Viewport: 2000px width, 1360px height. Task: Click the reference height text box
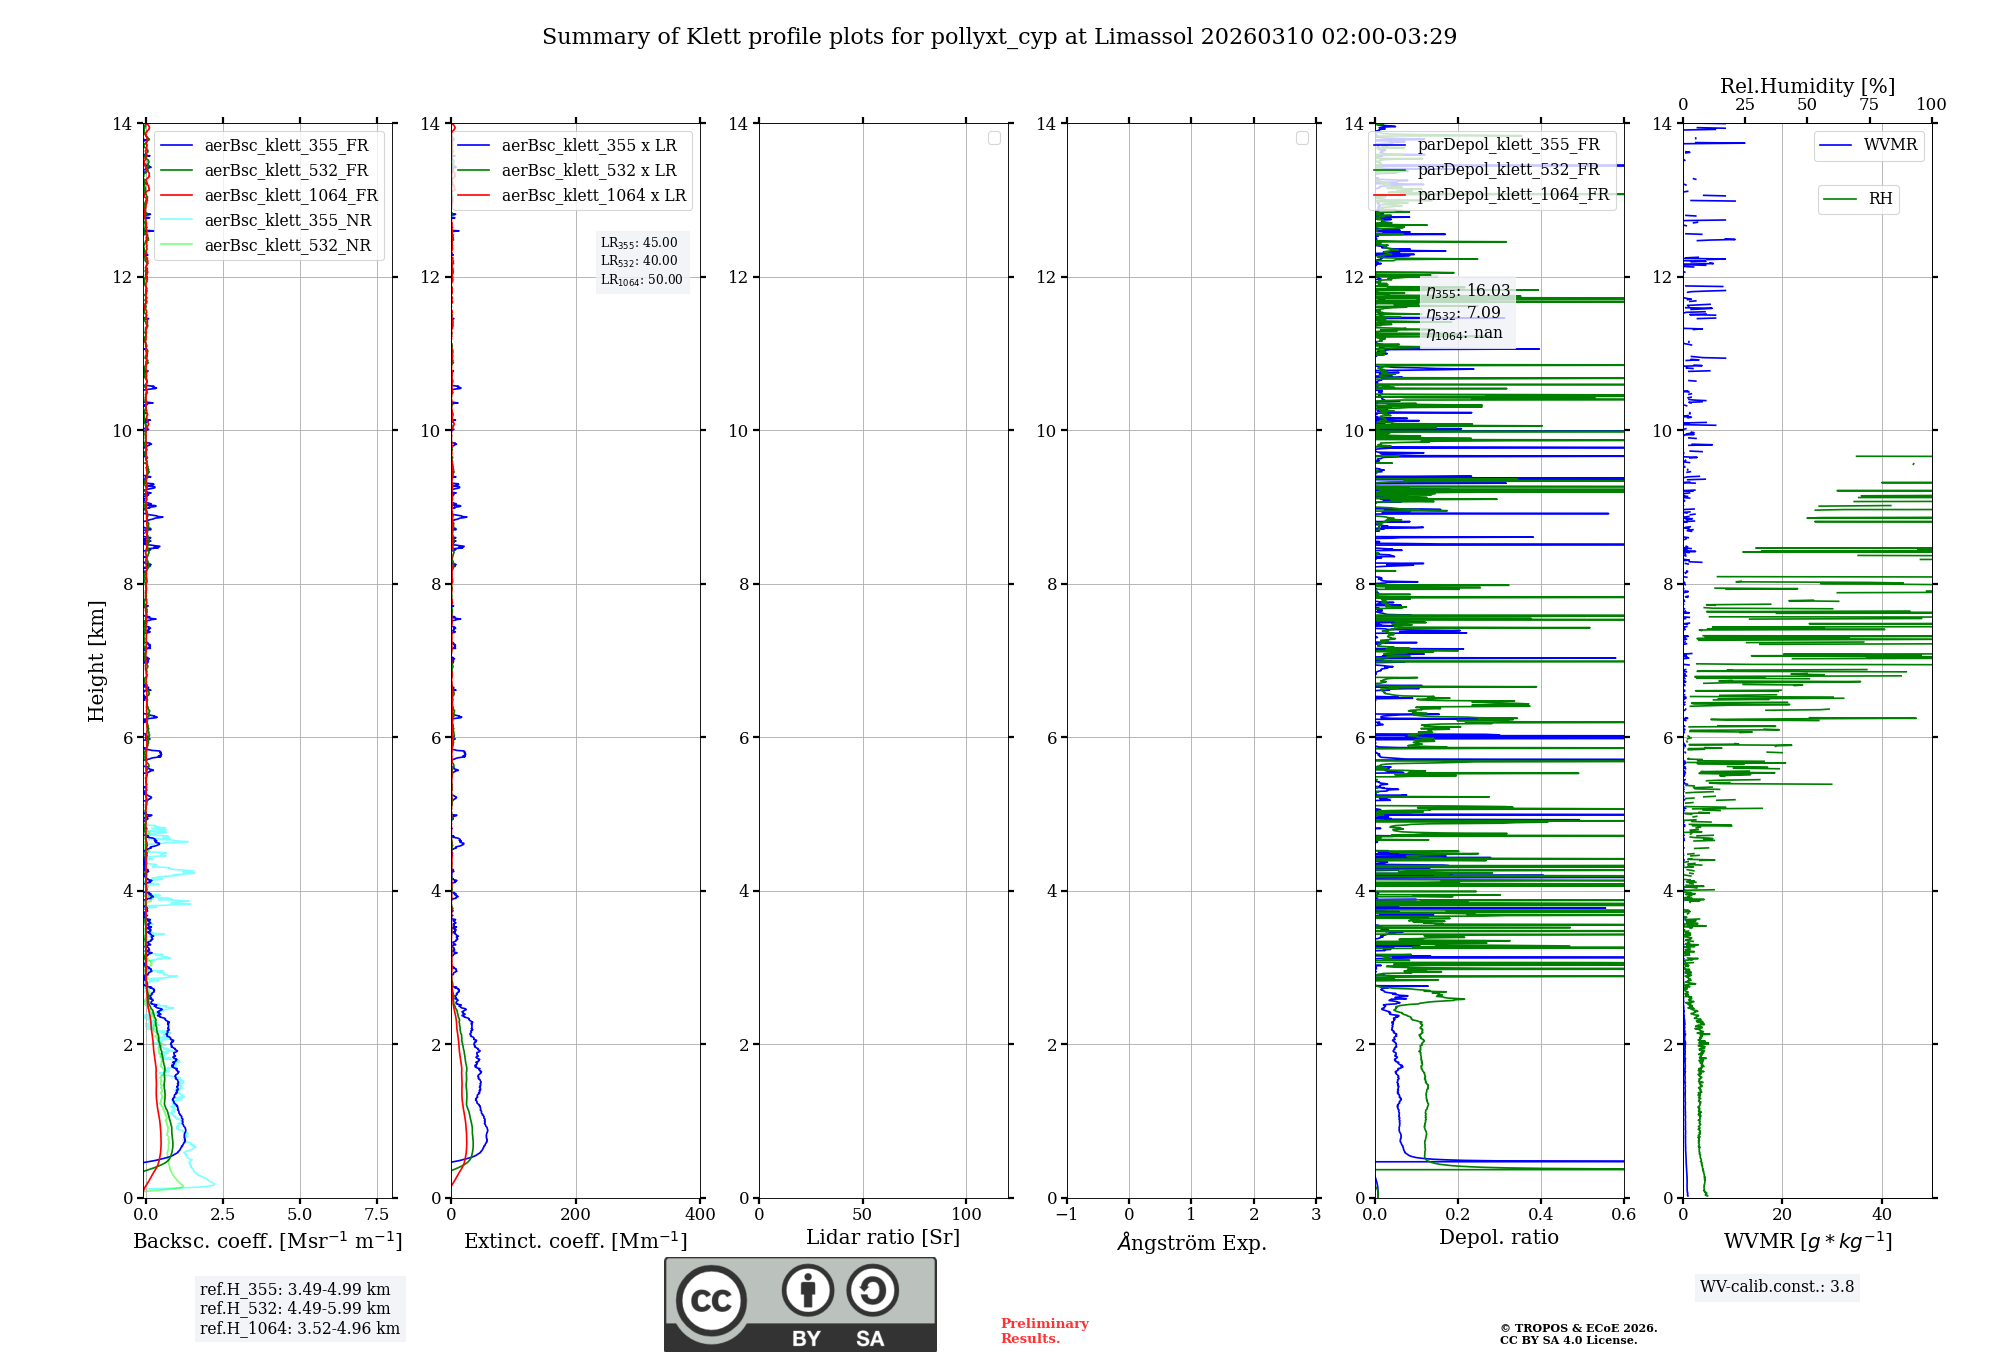pos(299,1309)
